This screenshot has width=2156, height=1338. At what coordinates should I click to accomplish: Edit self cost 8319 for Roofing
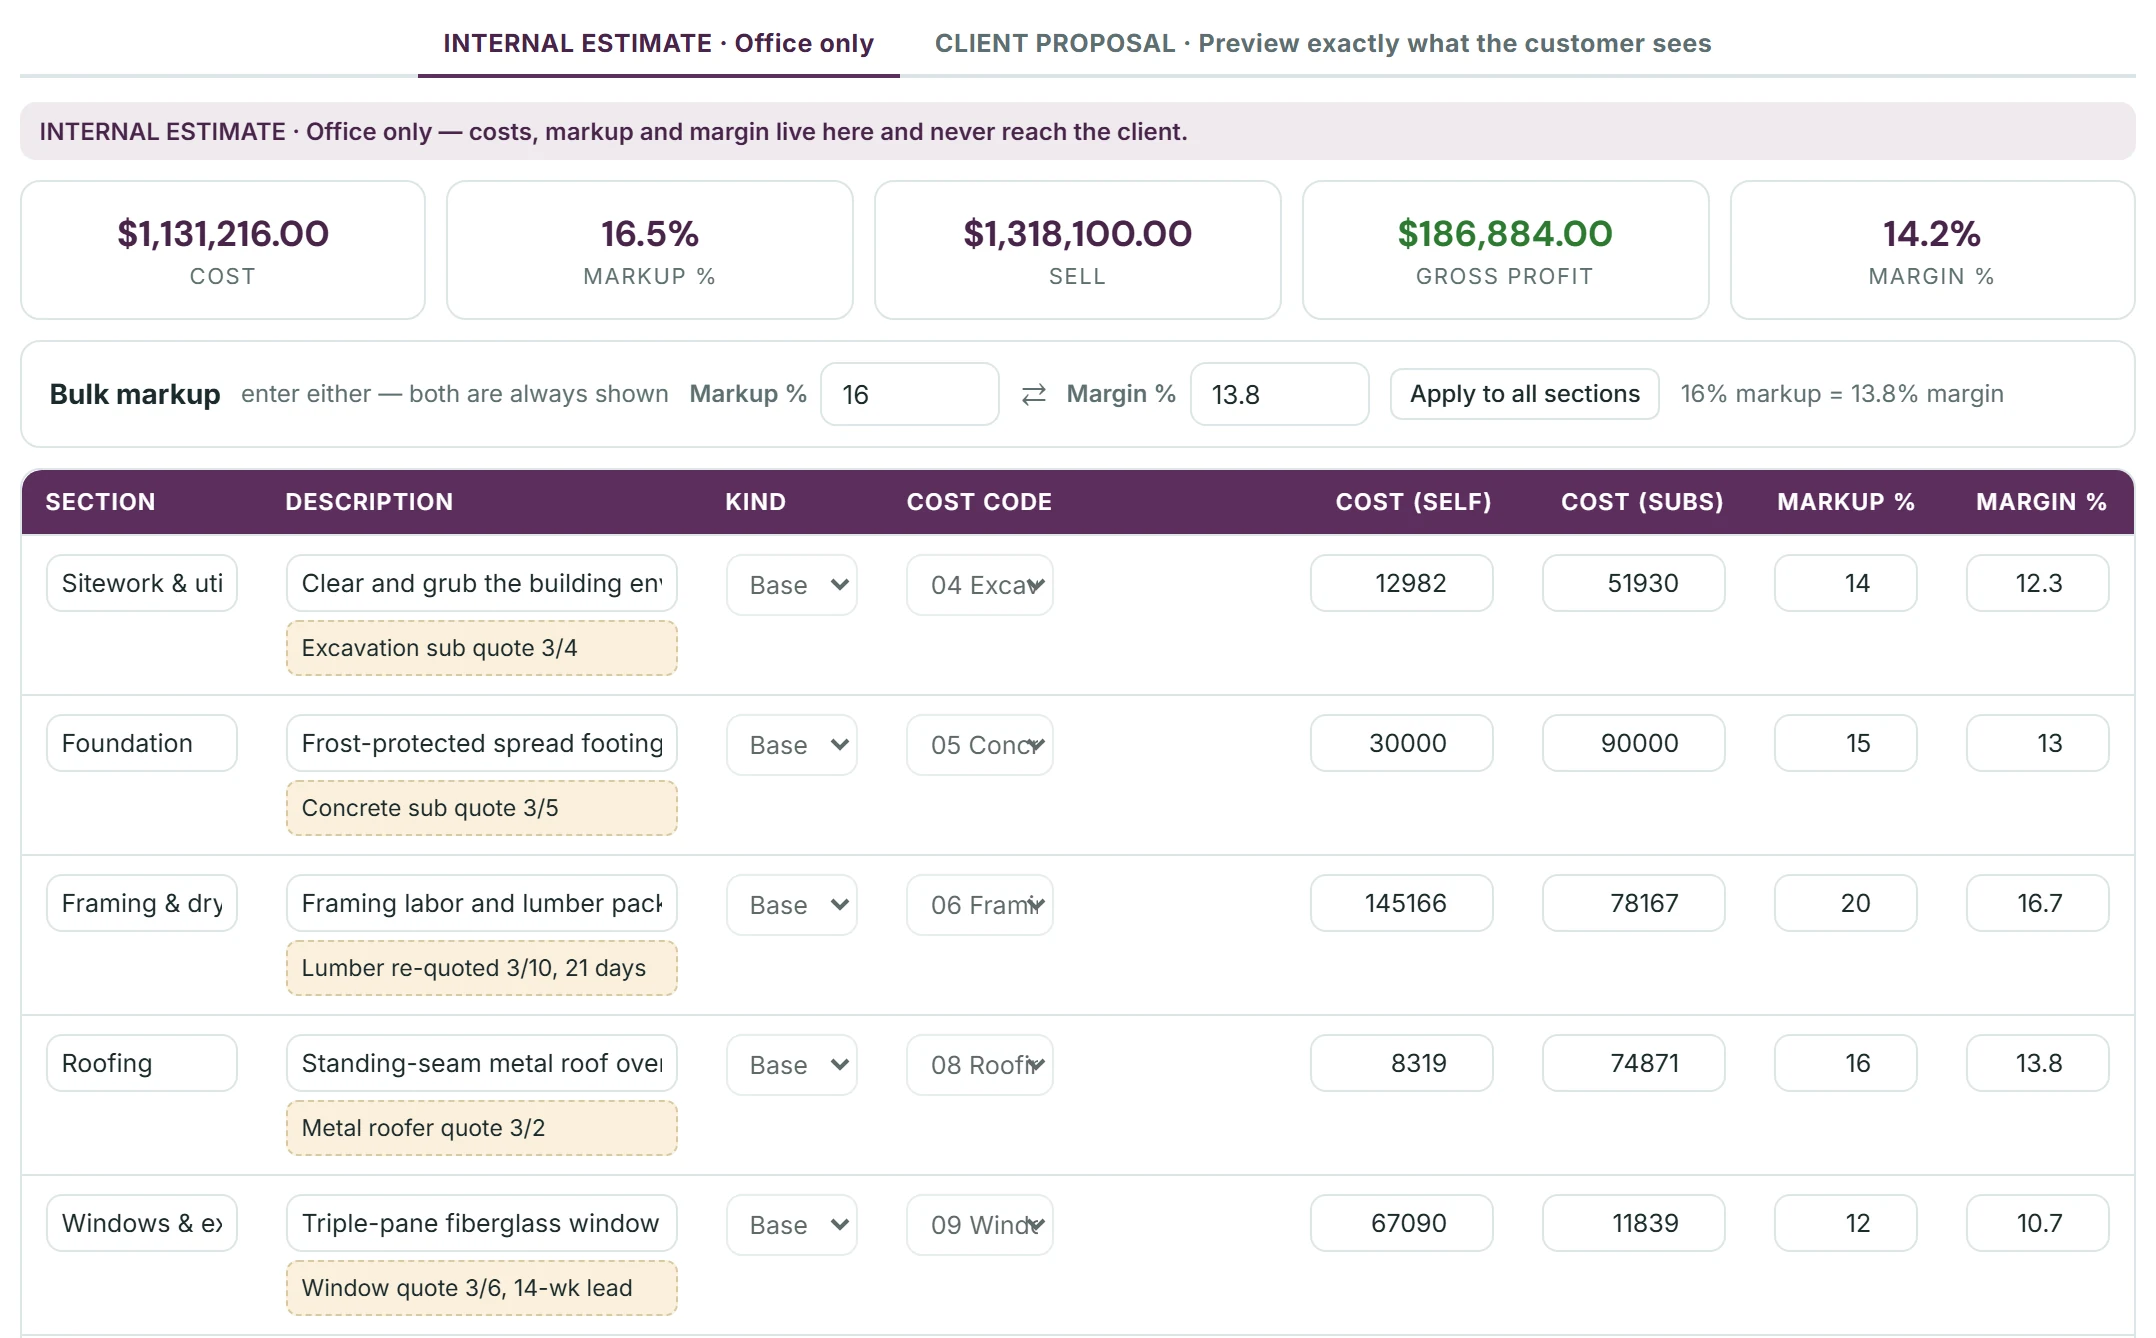[1402, 1063]
